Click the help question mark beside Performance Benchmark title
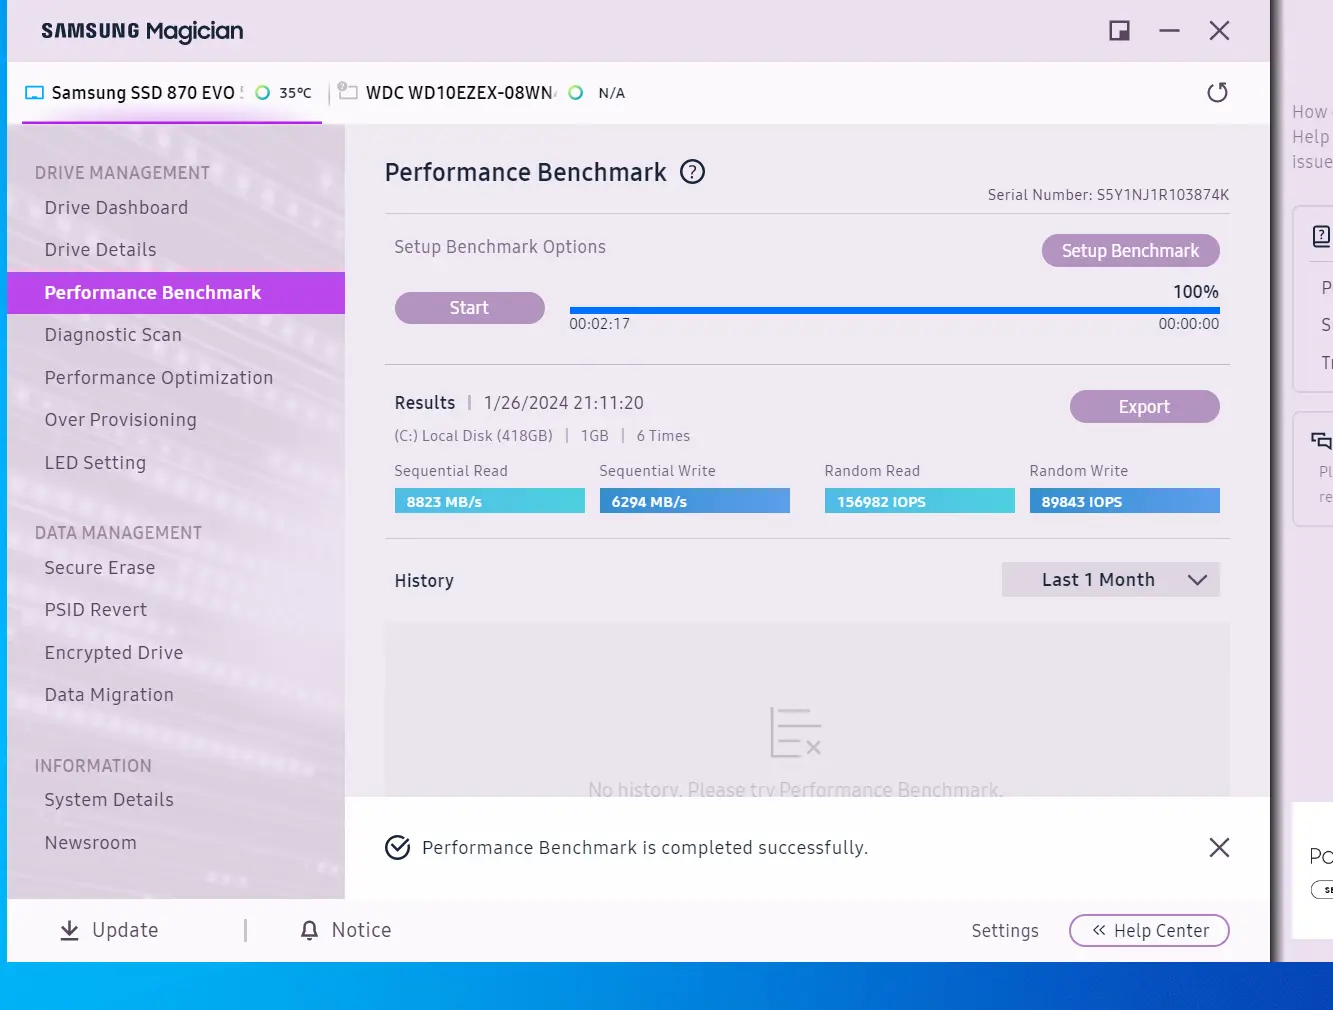1333x1010 pixels. click(692, 172)
